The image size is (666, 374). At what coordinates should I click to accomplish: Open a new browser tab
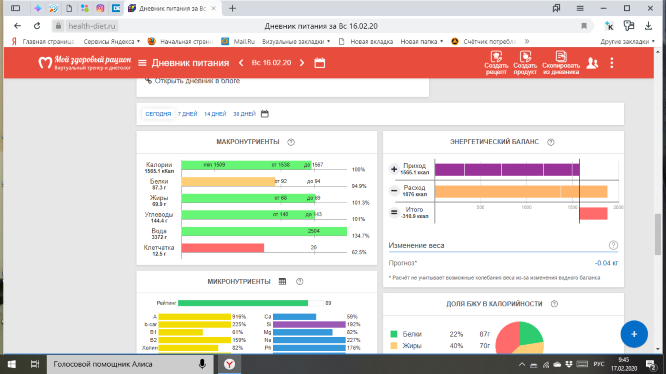(232, 8)
